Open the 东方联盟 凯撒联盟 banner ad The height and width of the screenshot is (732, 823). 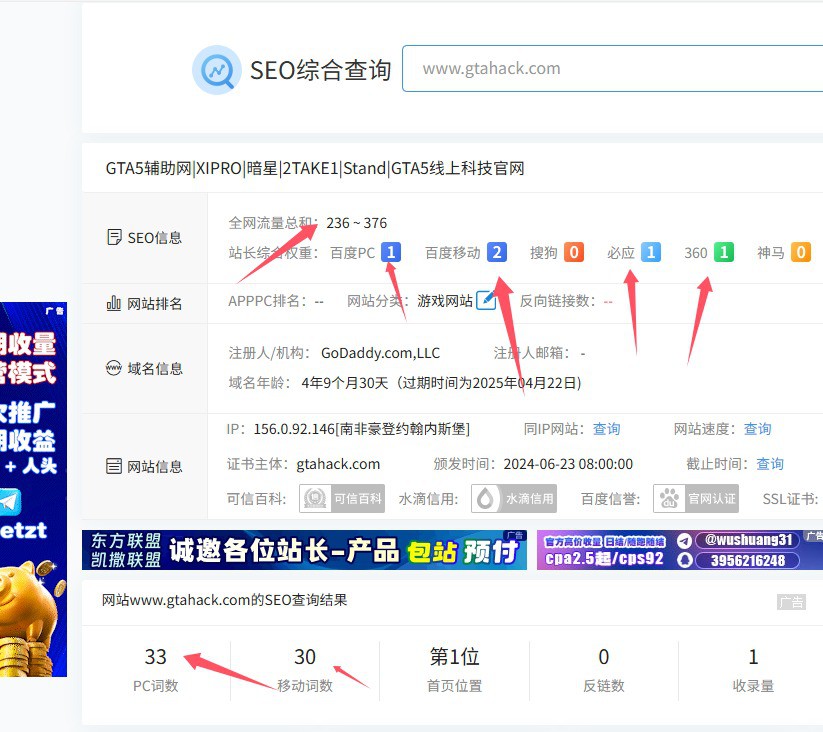[x=304, y=550]
